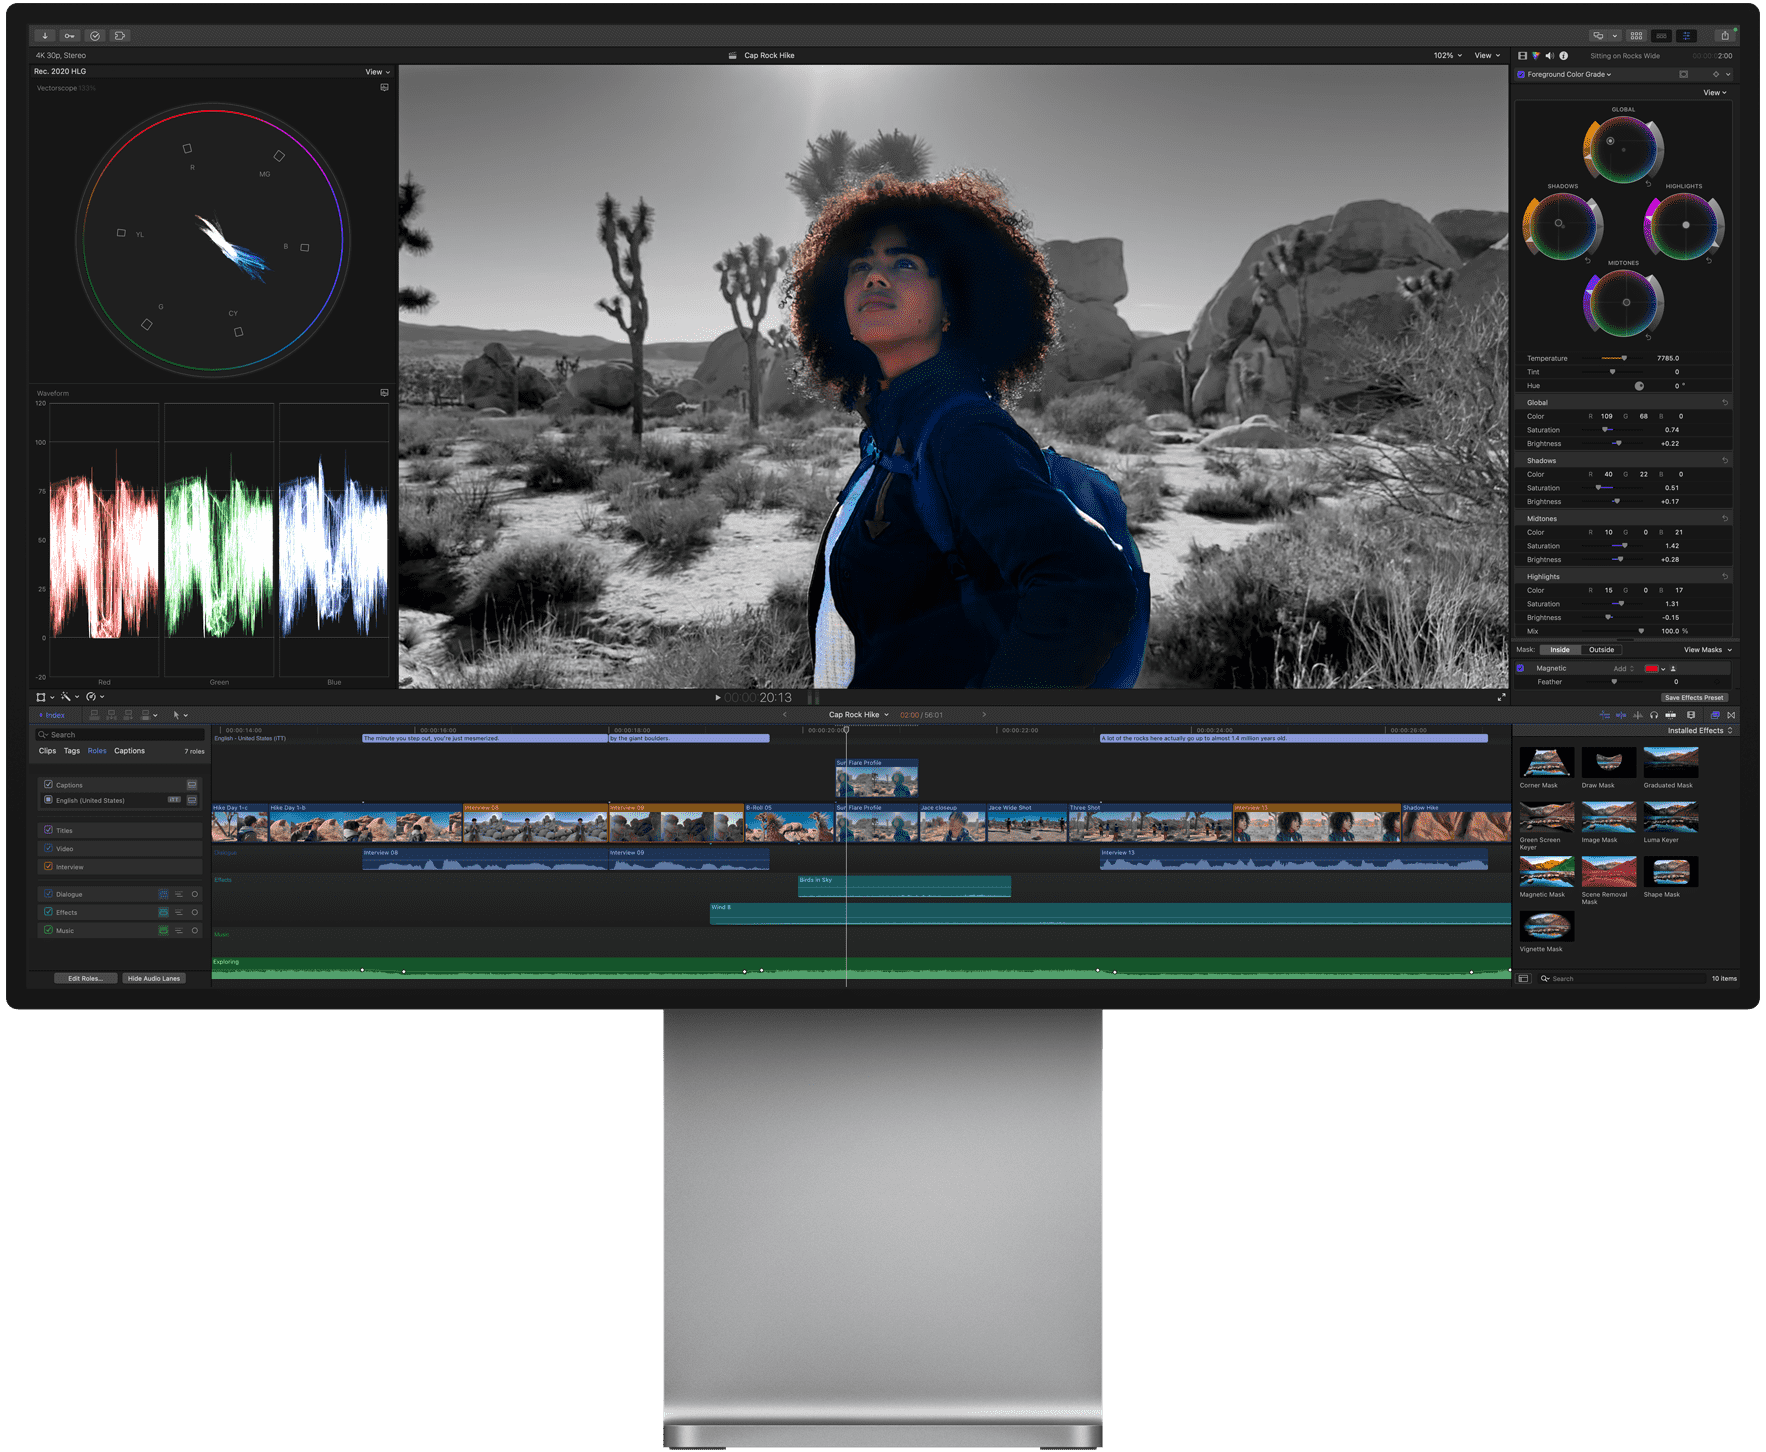Viewport: 1766px width, 1452px height.
Task: Click the index Search field
Action: [x=120, y=734]
